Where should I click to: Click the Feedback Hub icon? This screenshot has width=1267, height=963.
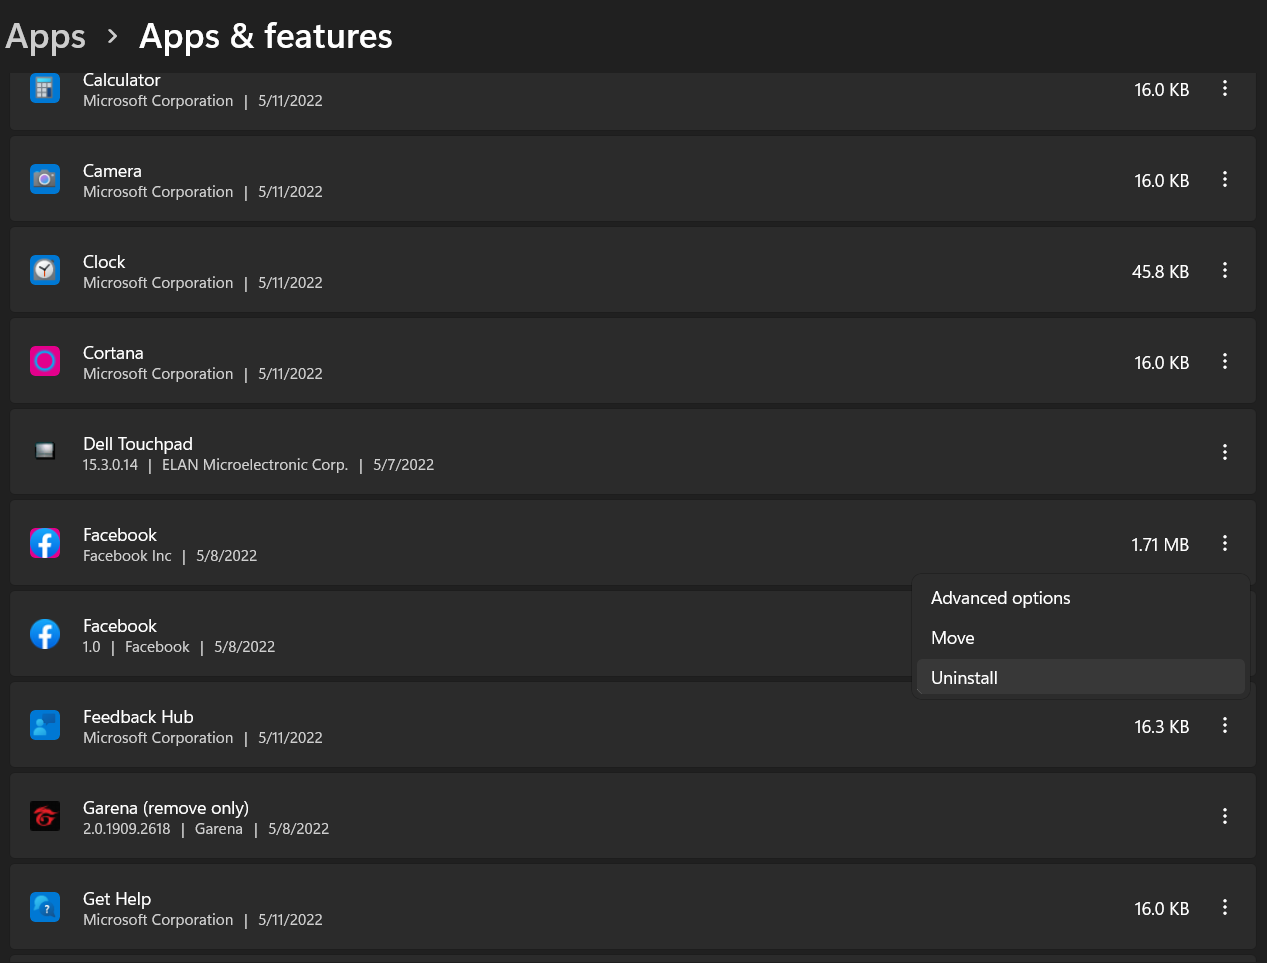pos(45,725)
